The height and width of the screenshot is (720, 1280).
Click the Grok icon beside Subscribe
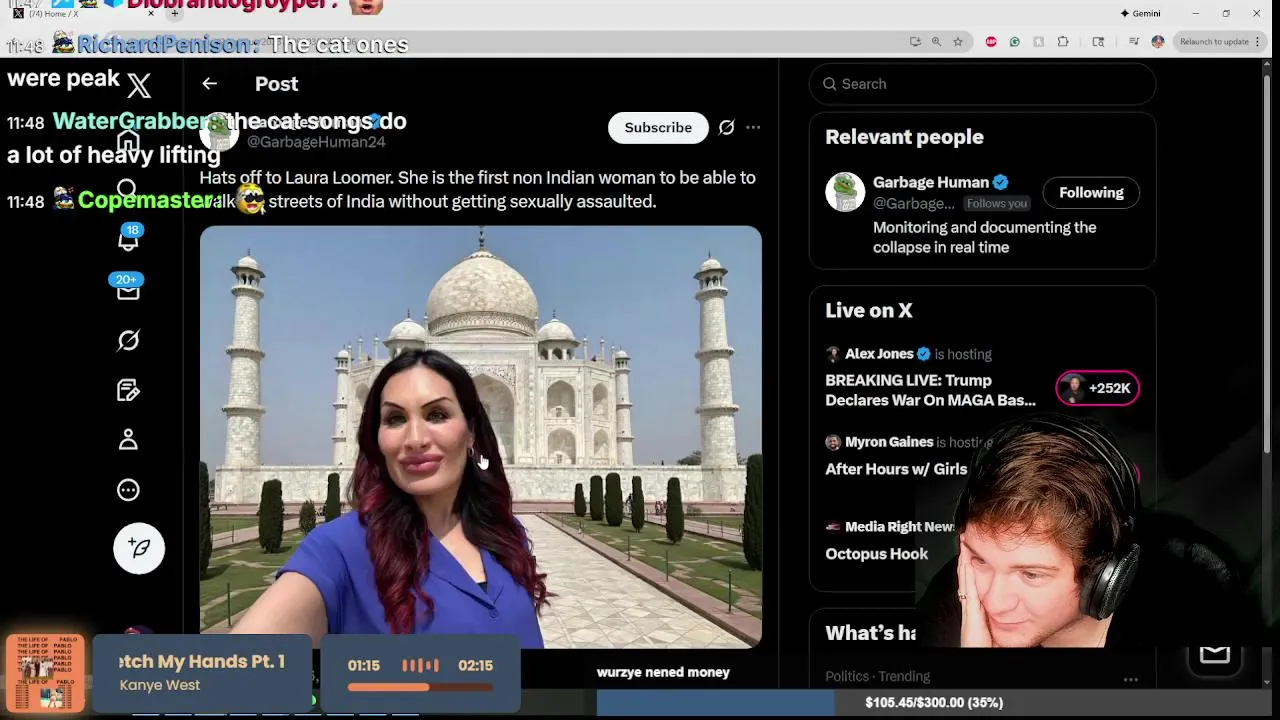coord(727,127)
